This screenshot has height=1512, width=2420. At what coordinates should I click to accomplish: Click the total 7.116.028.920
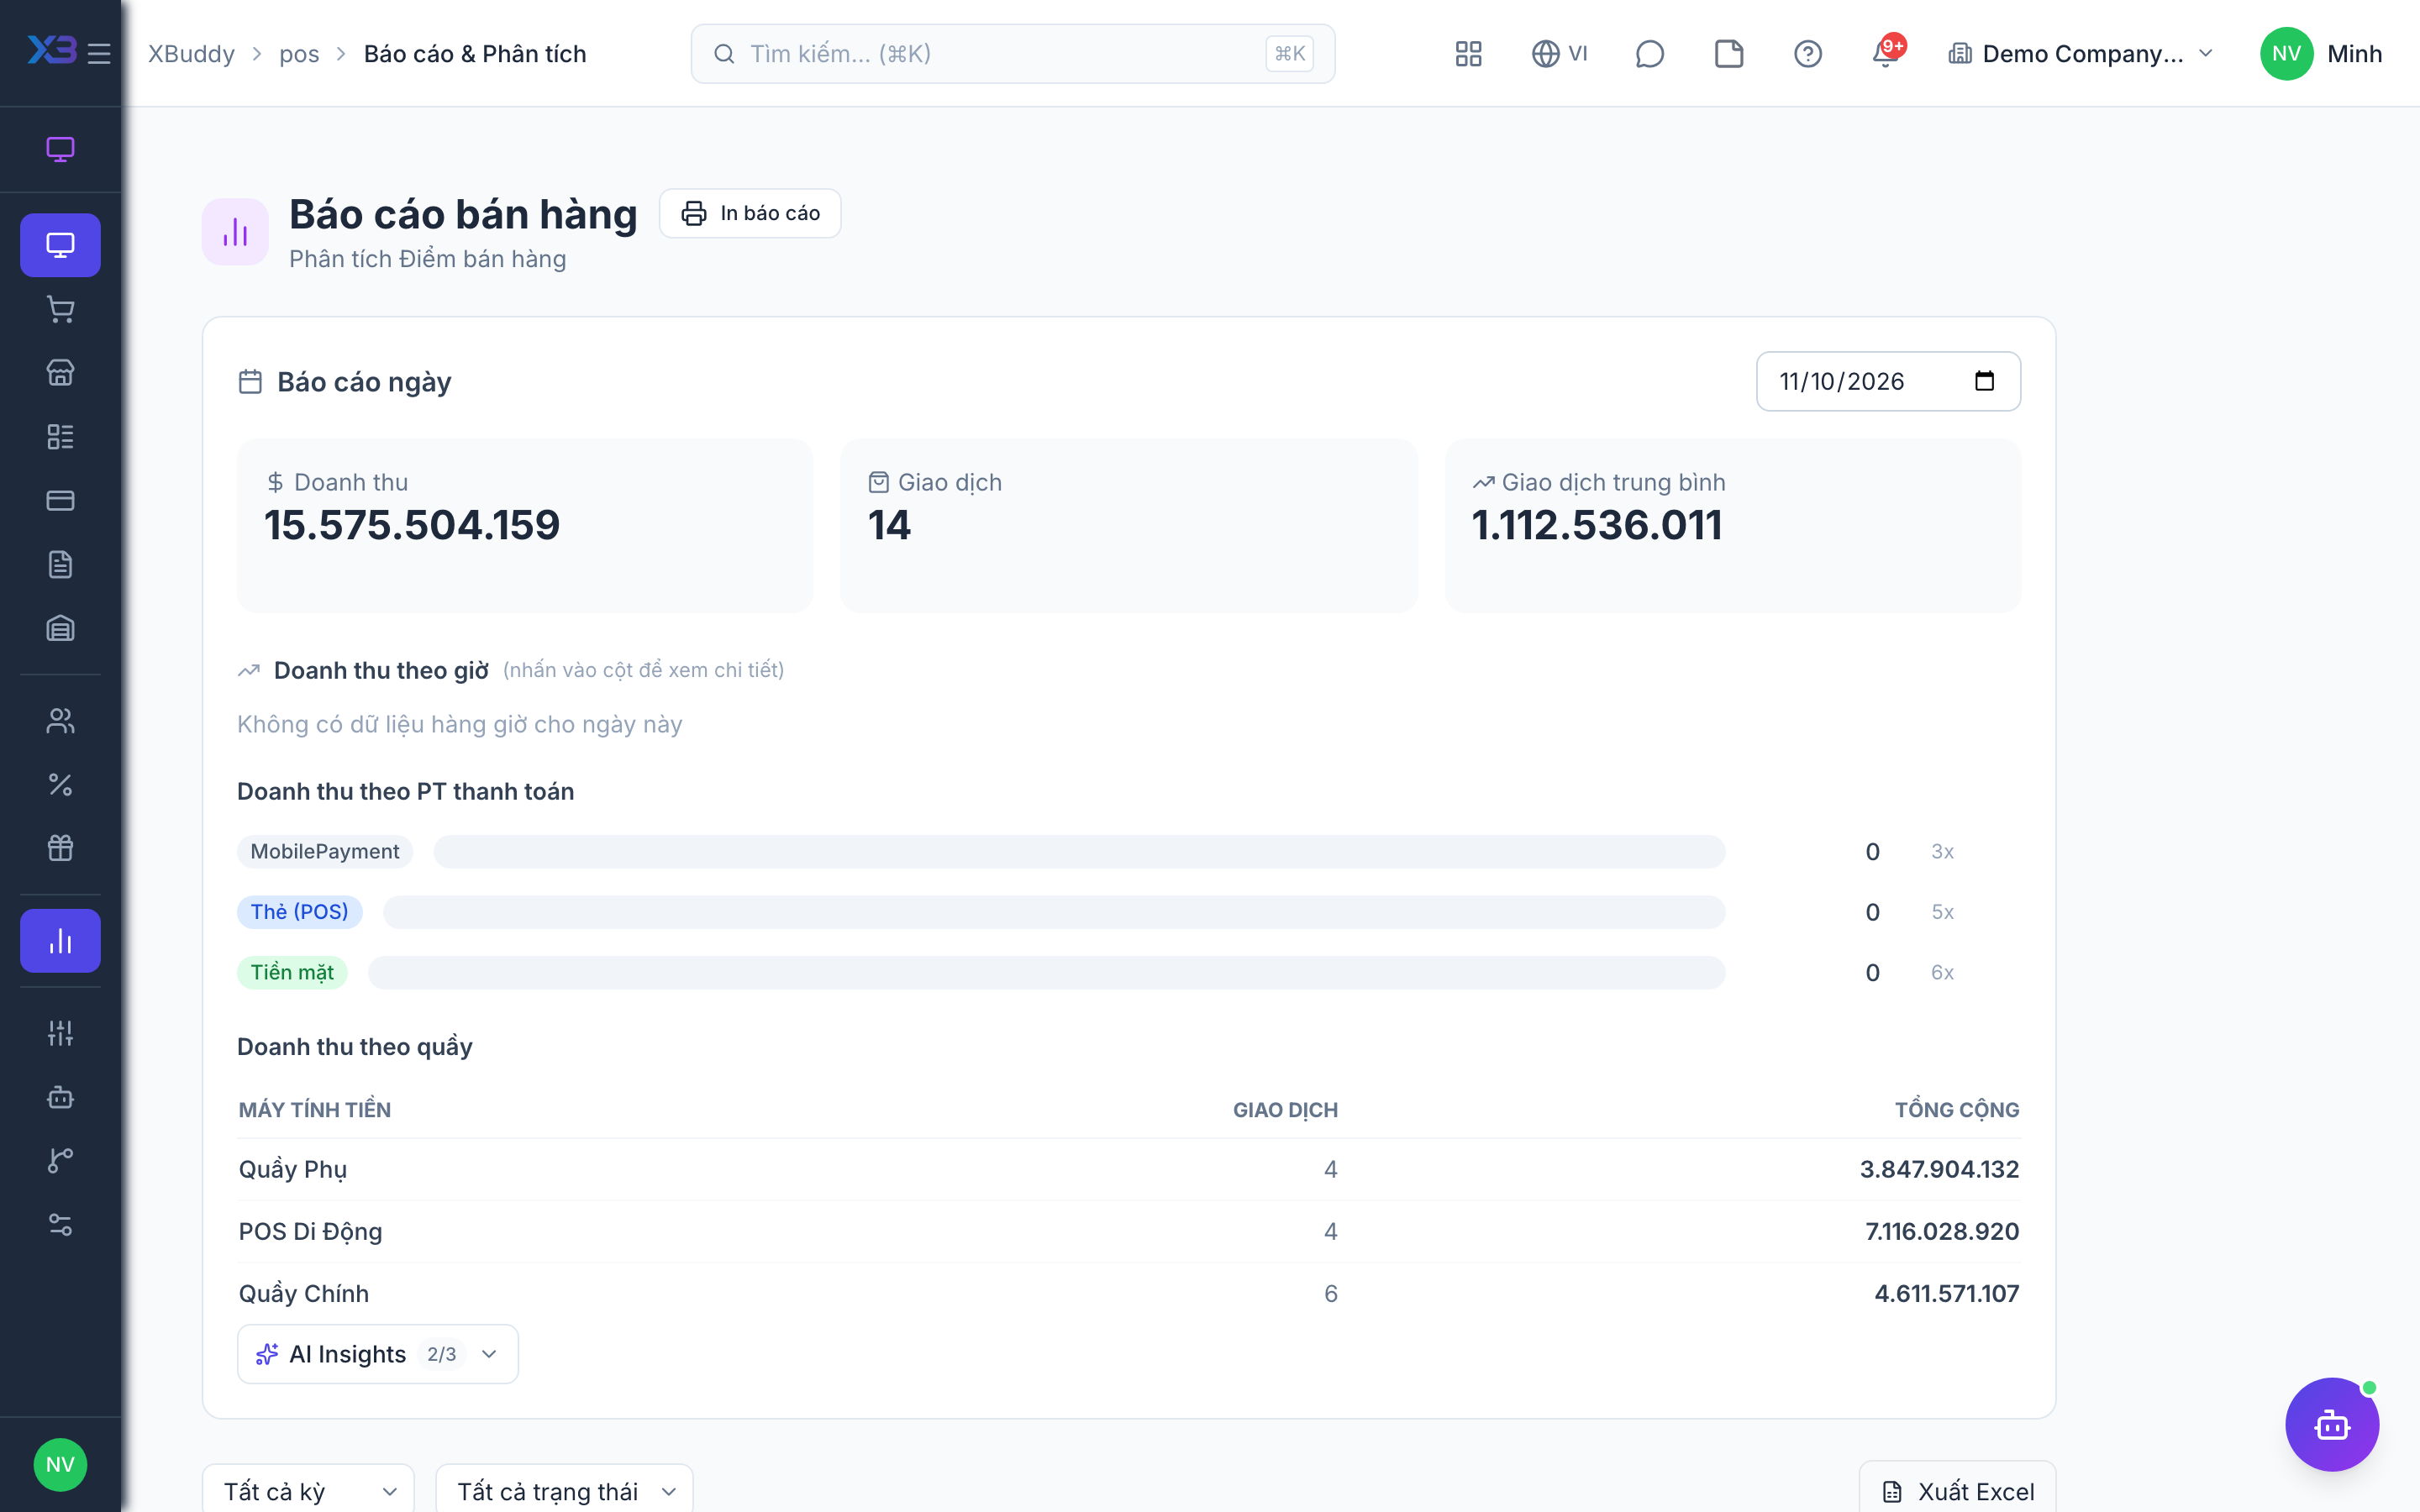1942,1231
